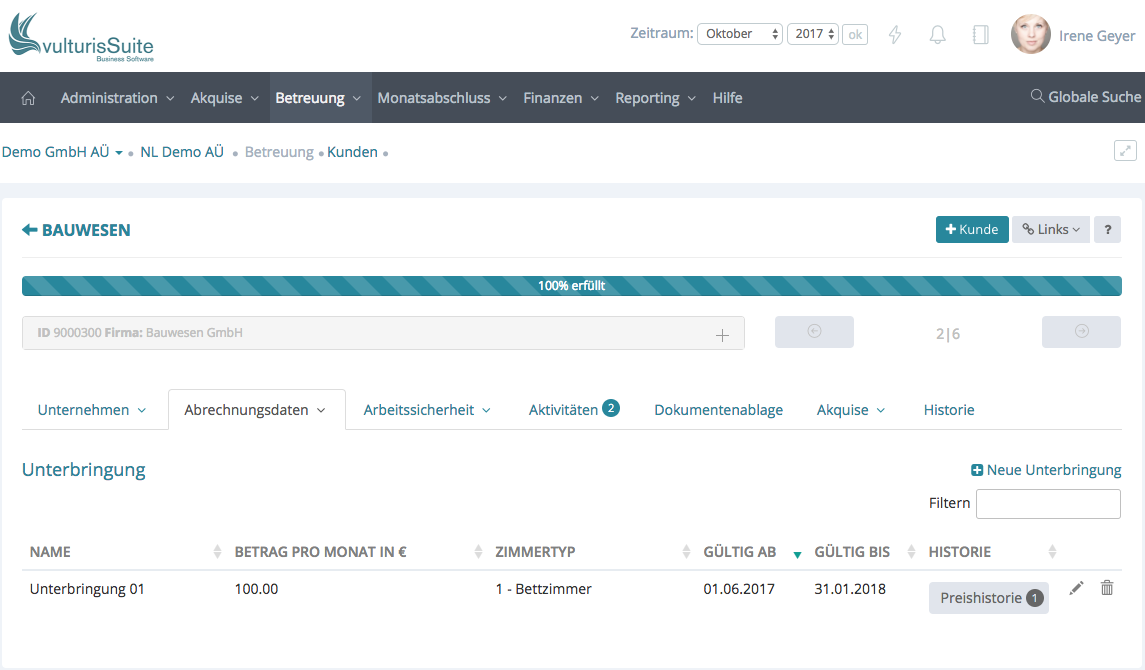Open the month dropdown showing Oktober

[740, 34]
